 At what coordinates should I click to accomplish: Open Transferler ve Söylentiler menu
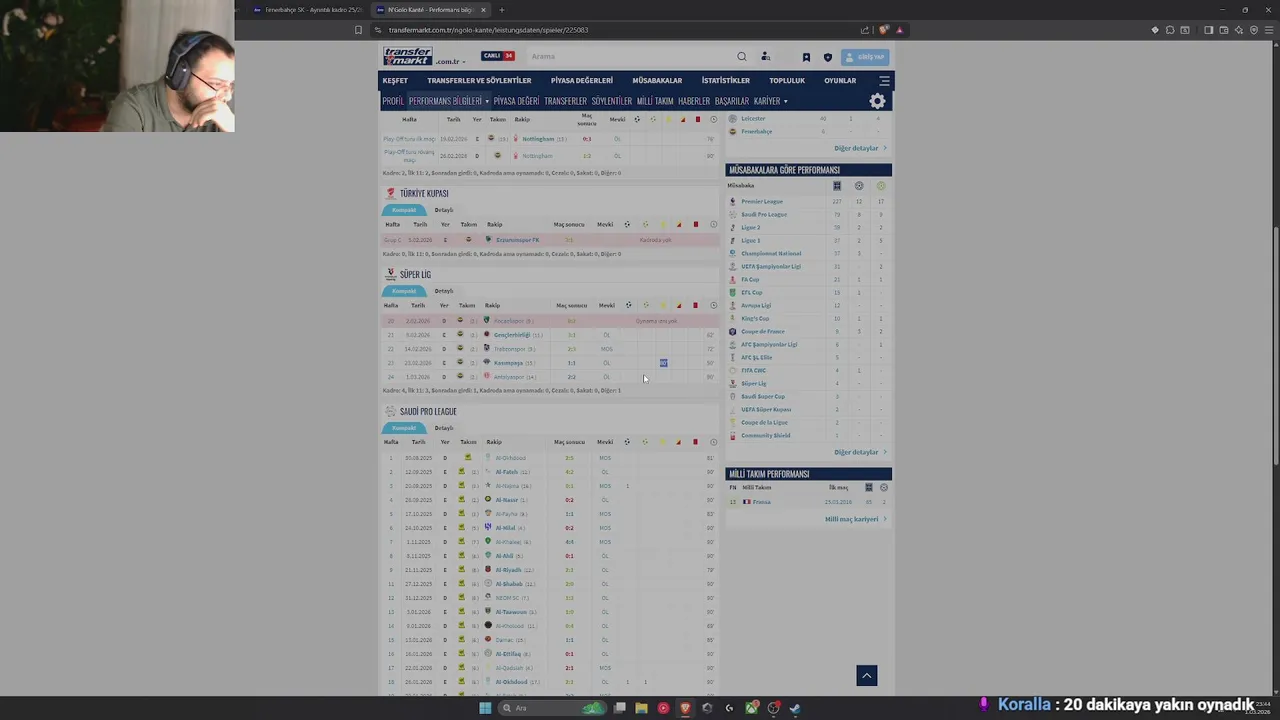point(479,80)
